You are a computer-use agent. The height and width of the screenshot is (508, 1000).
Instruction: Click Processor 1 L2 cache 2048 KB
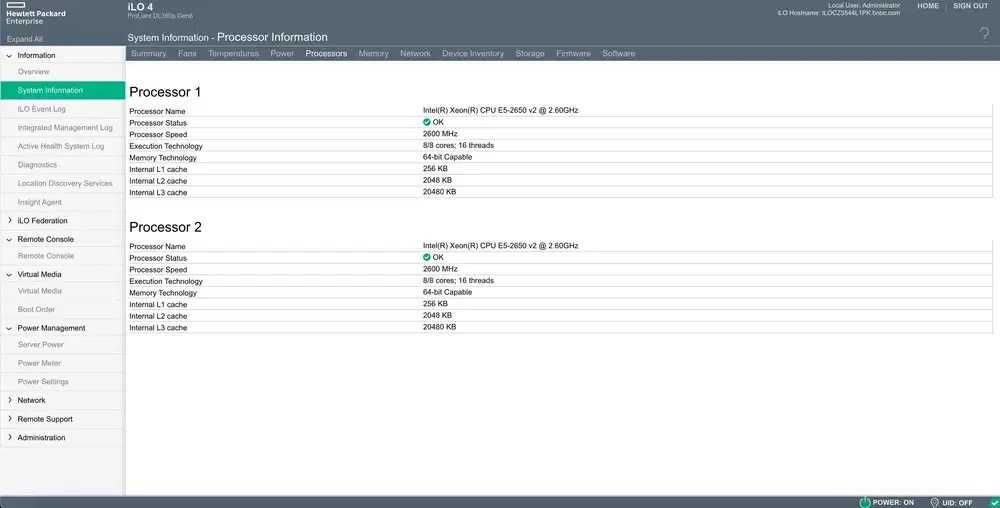(438, 180)
